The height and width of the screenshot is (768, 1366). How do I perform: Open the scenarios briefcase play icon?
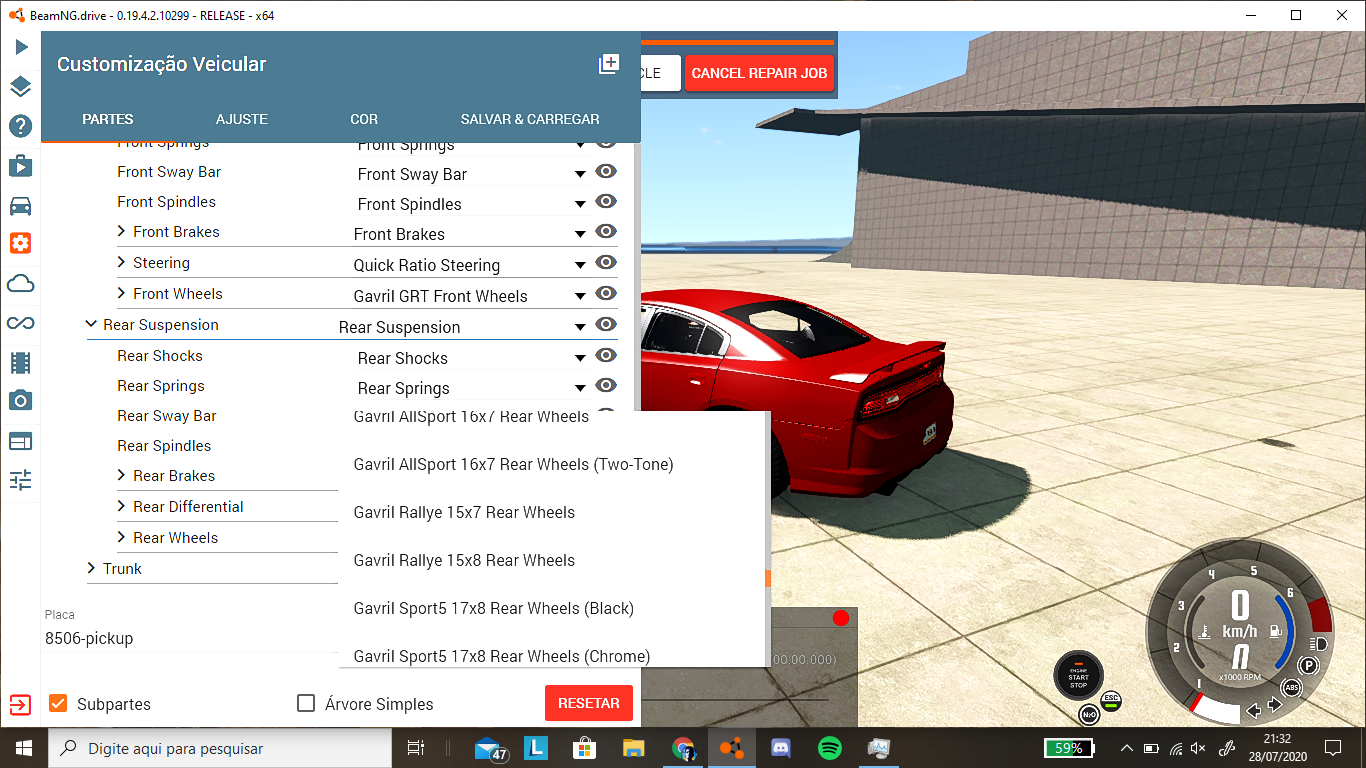tap(21, 166)
